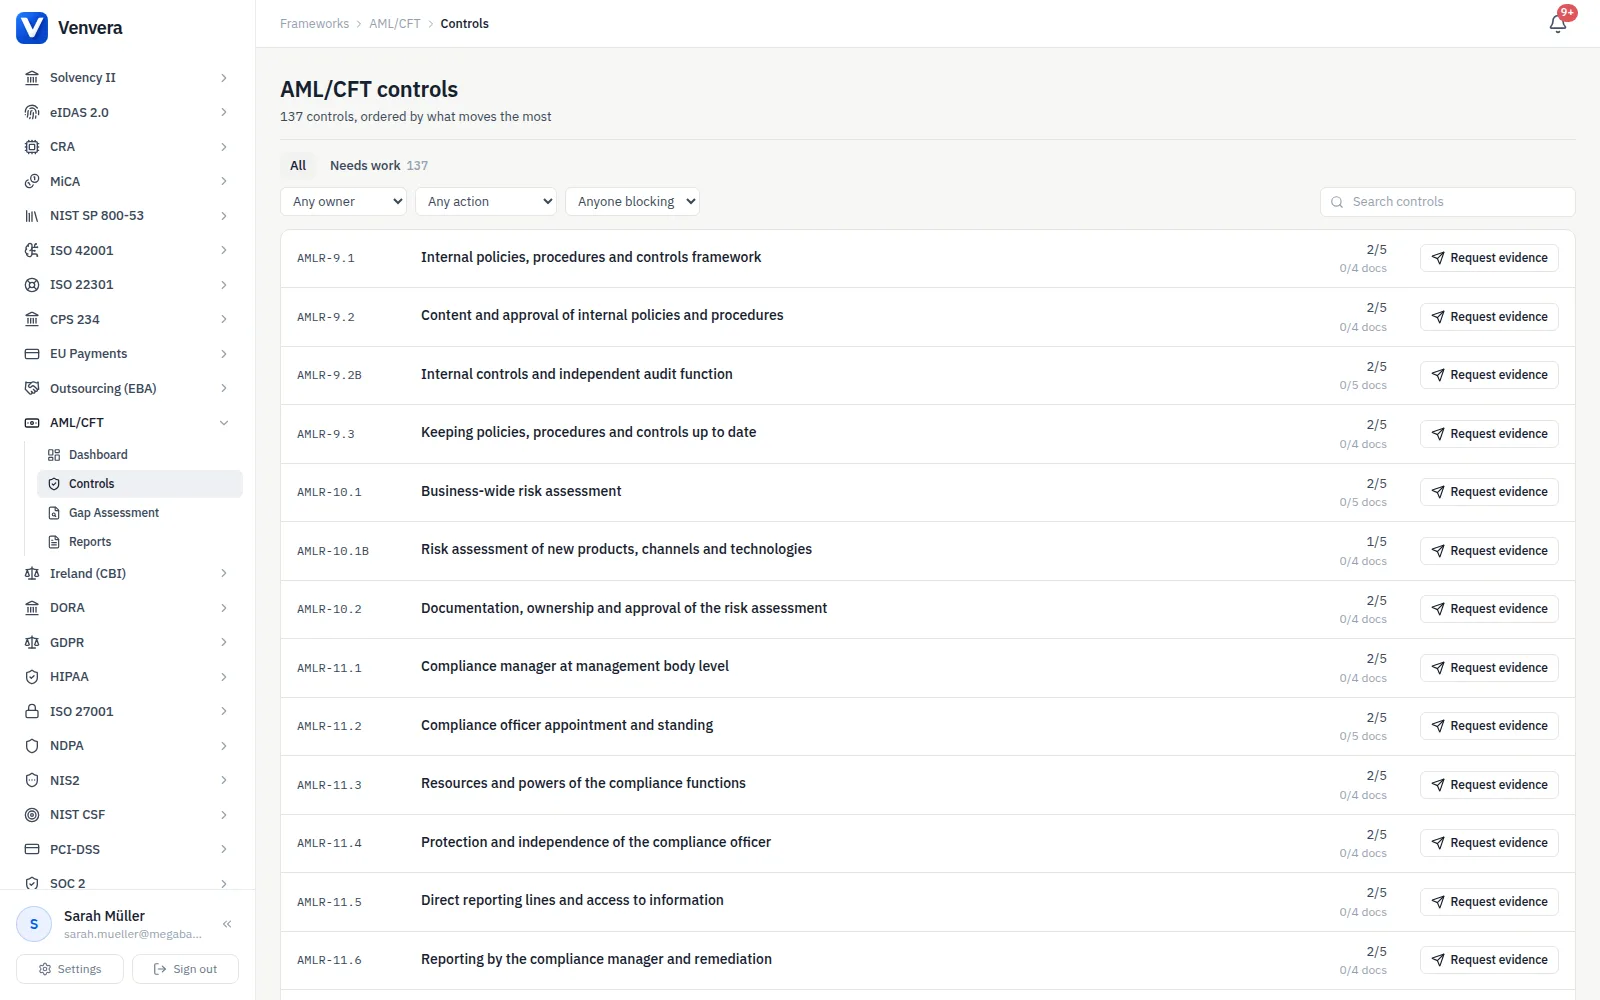Click the ISO 27001 lock icon
The height and width of the screenshot is (1000, 1600).
[32, 711]
